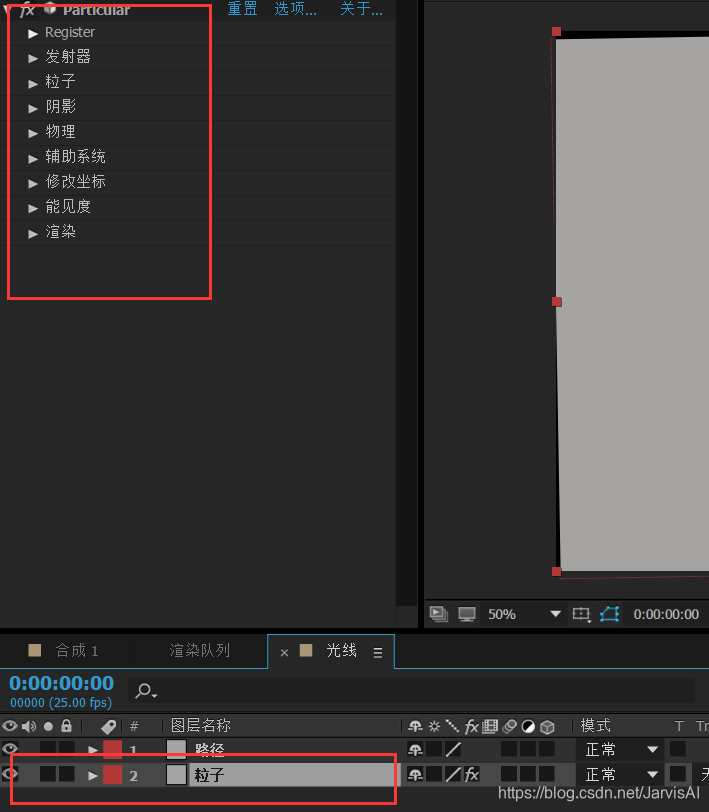
Task: Click the timeline current time 0:00:00:00
Action: pos(62,683)
